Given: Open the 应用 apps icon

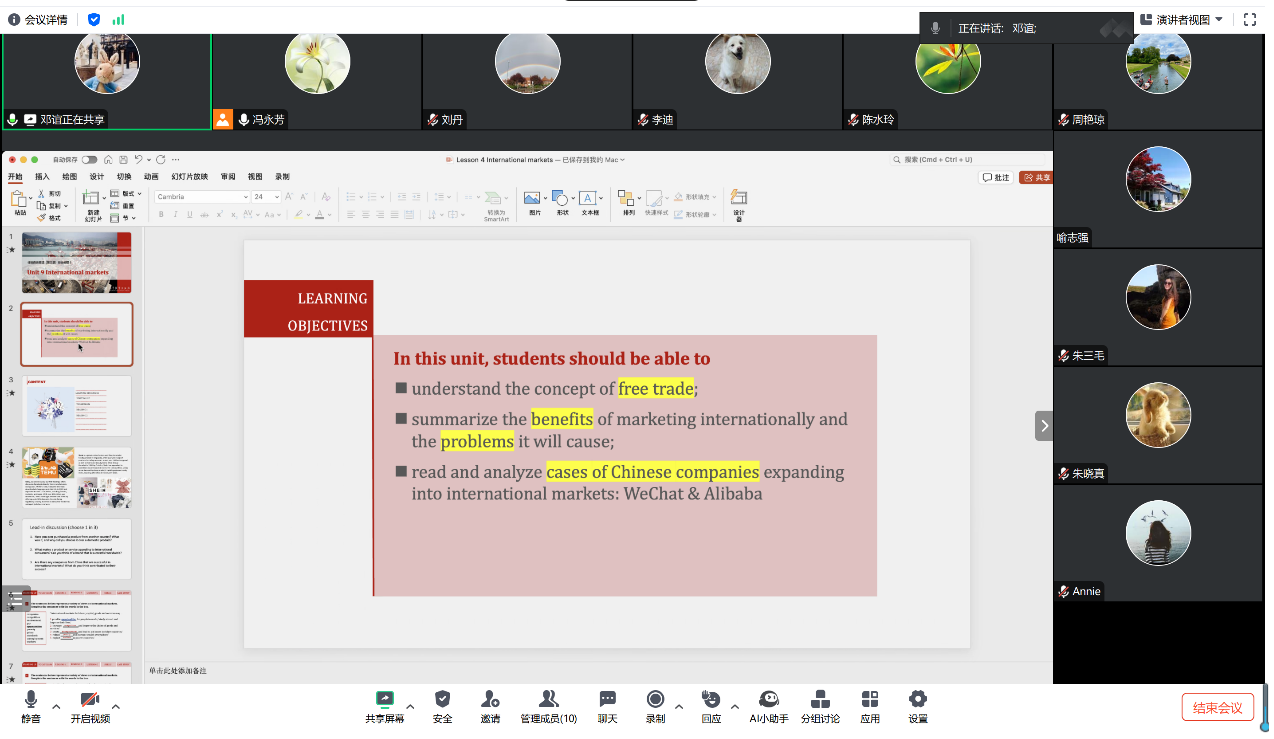Looking at the screenshot, I should coord(870,706).
